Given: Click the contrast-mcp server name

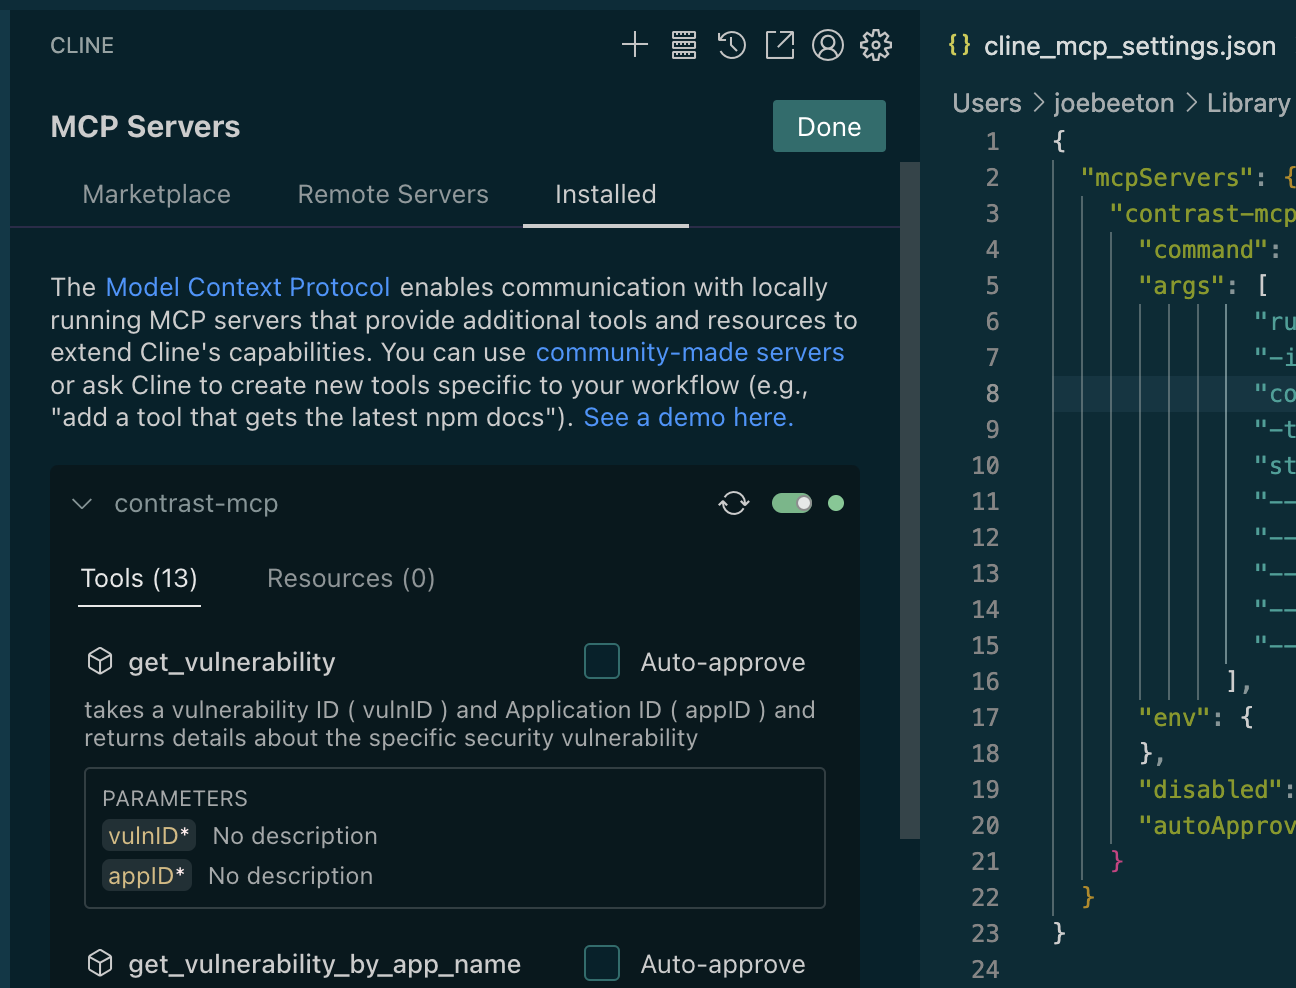Looking at the screenshot, I should click(196, 503).
